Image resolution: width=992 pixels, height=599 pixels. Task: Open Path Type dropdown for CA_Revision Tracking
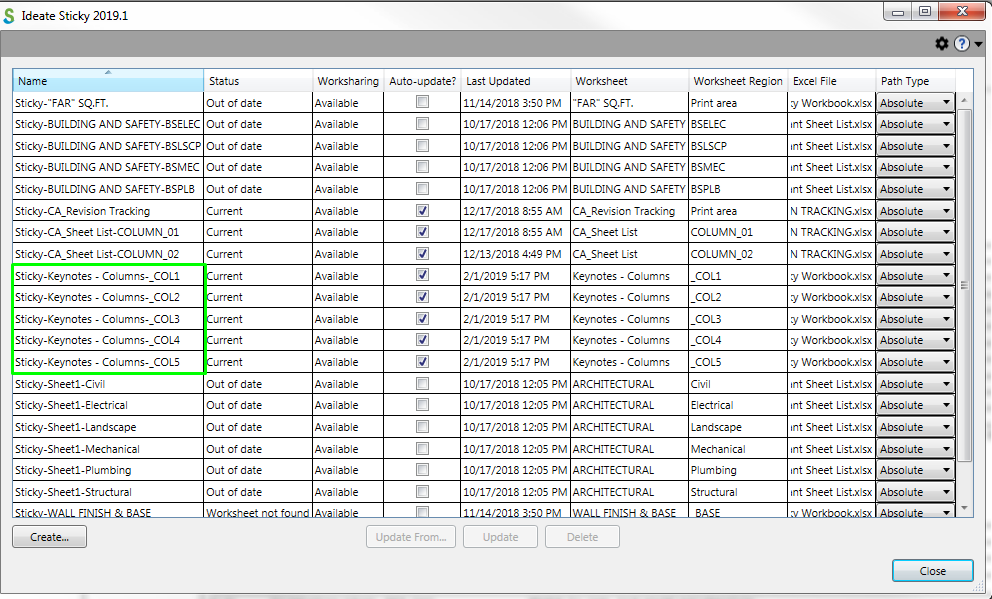pos(915,211)
